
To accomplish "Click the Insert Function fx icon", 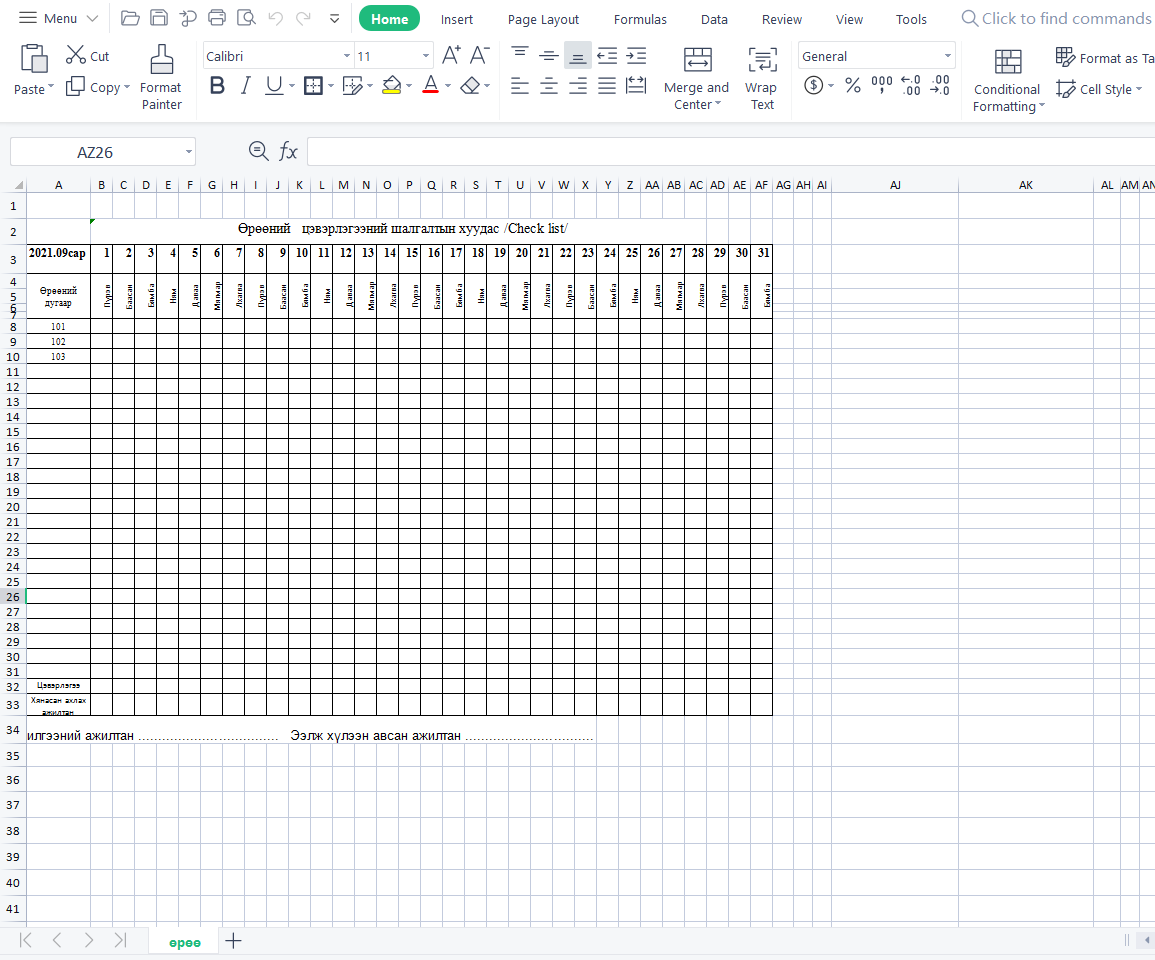I will coord(288,151).
